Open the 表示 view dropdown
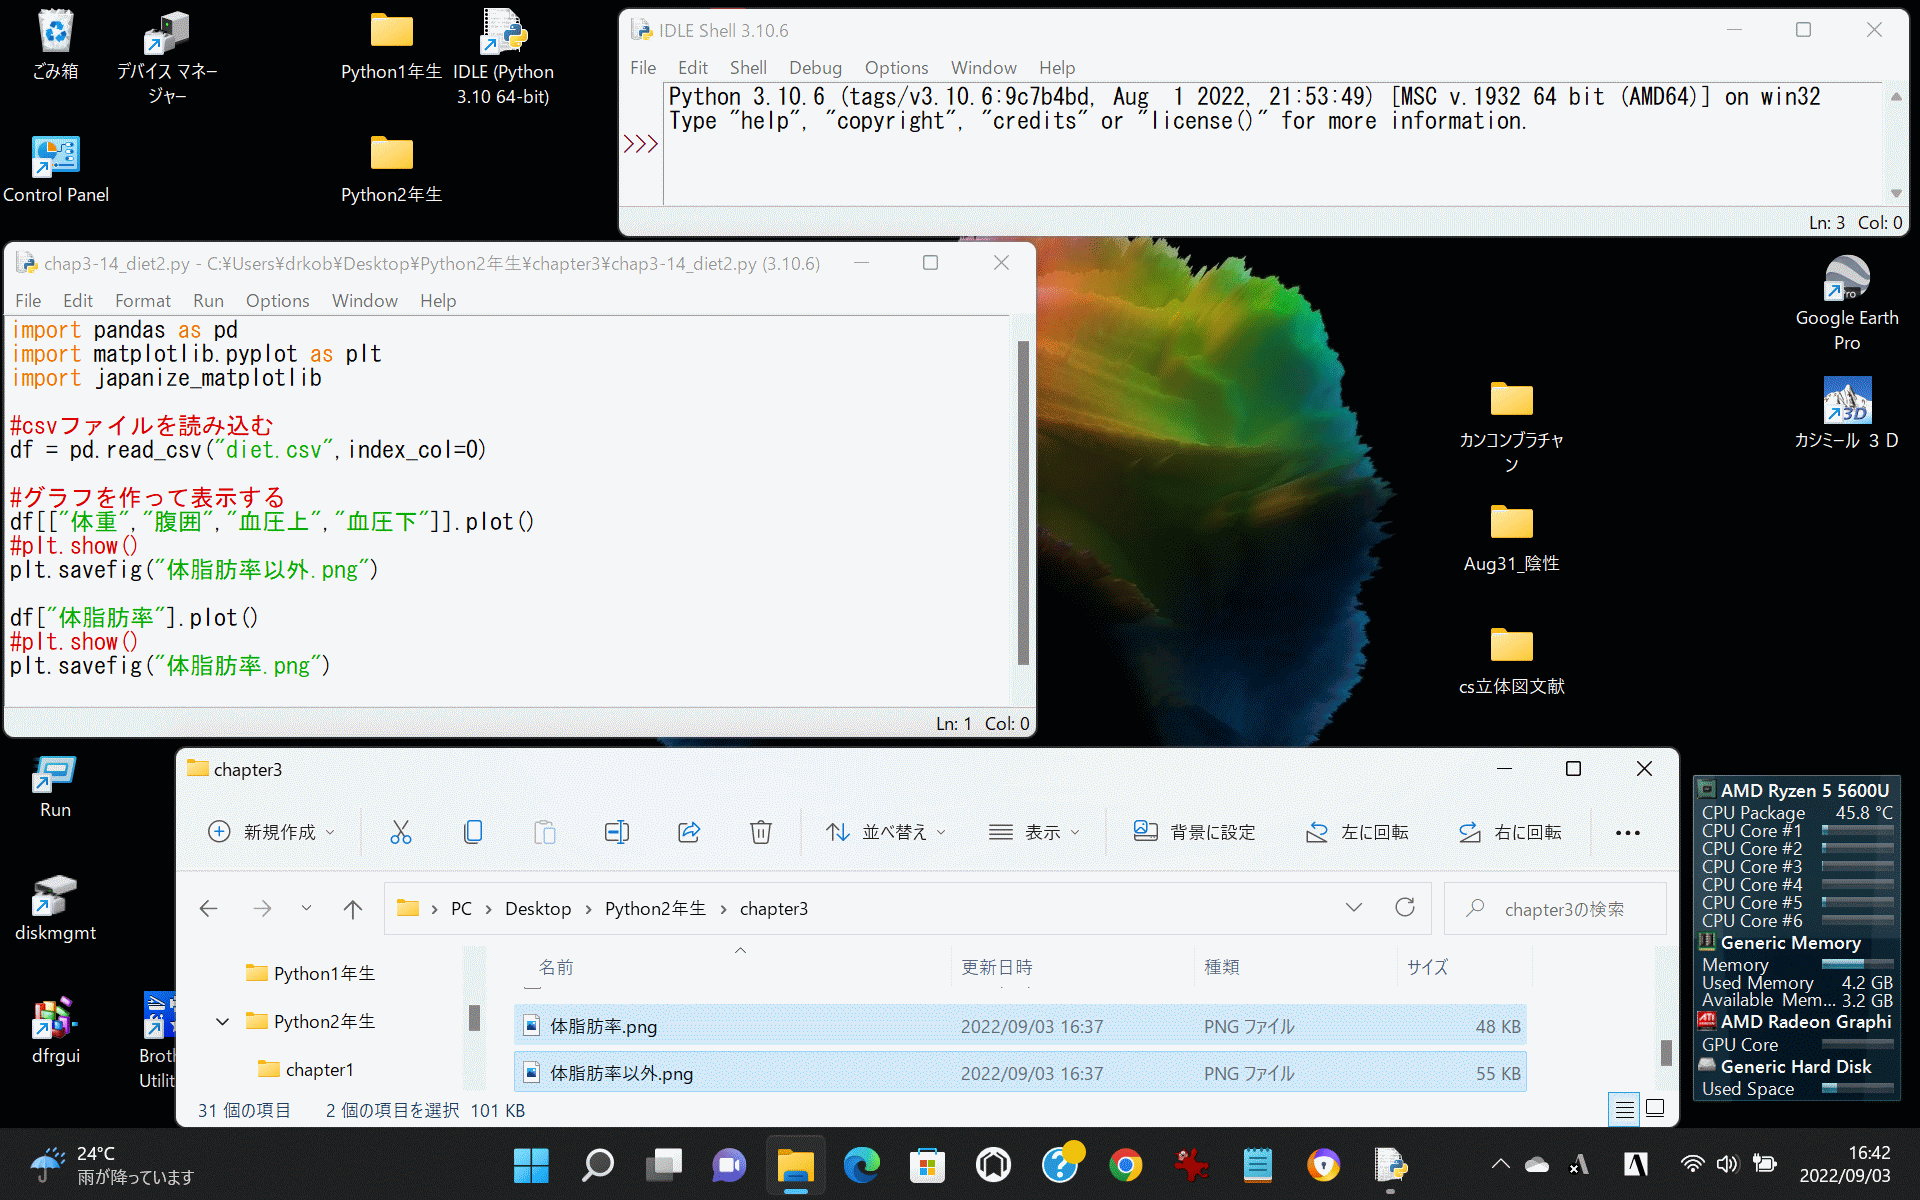1920x1200 pixels. coord(1034,832)
